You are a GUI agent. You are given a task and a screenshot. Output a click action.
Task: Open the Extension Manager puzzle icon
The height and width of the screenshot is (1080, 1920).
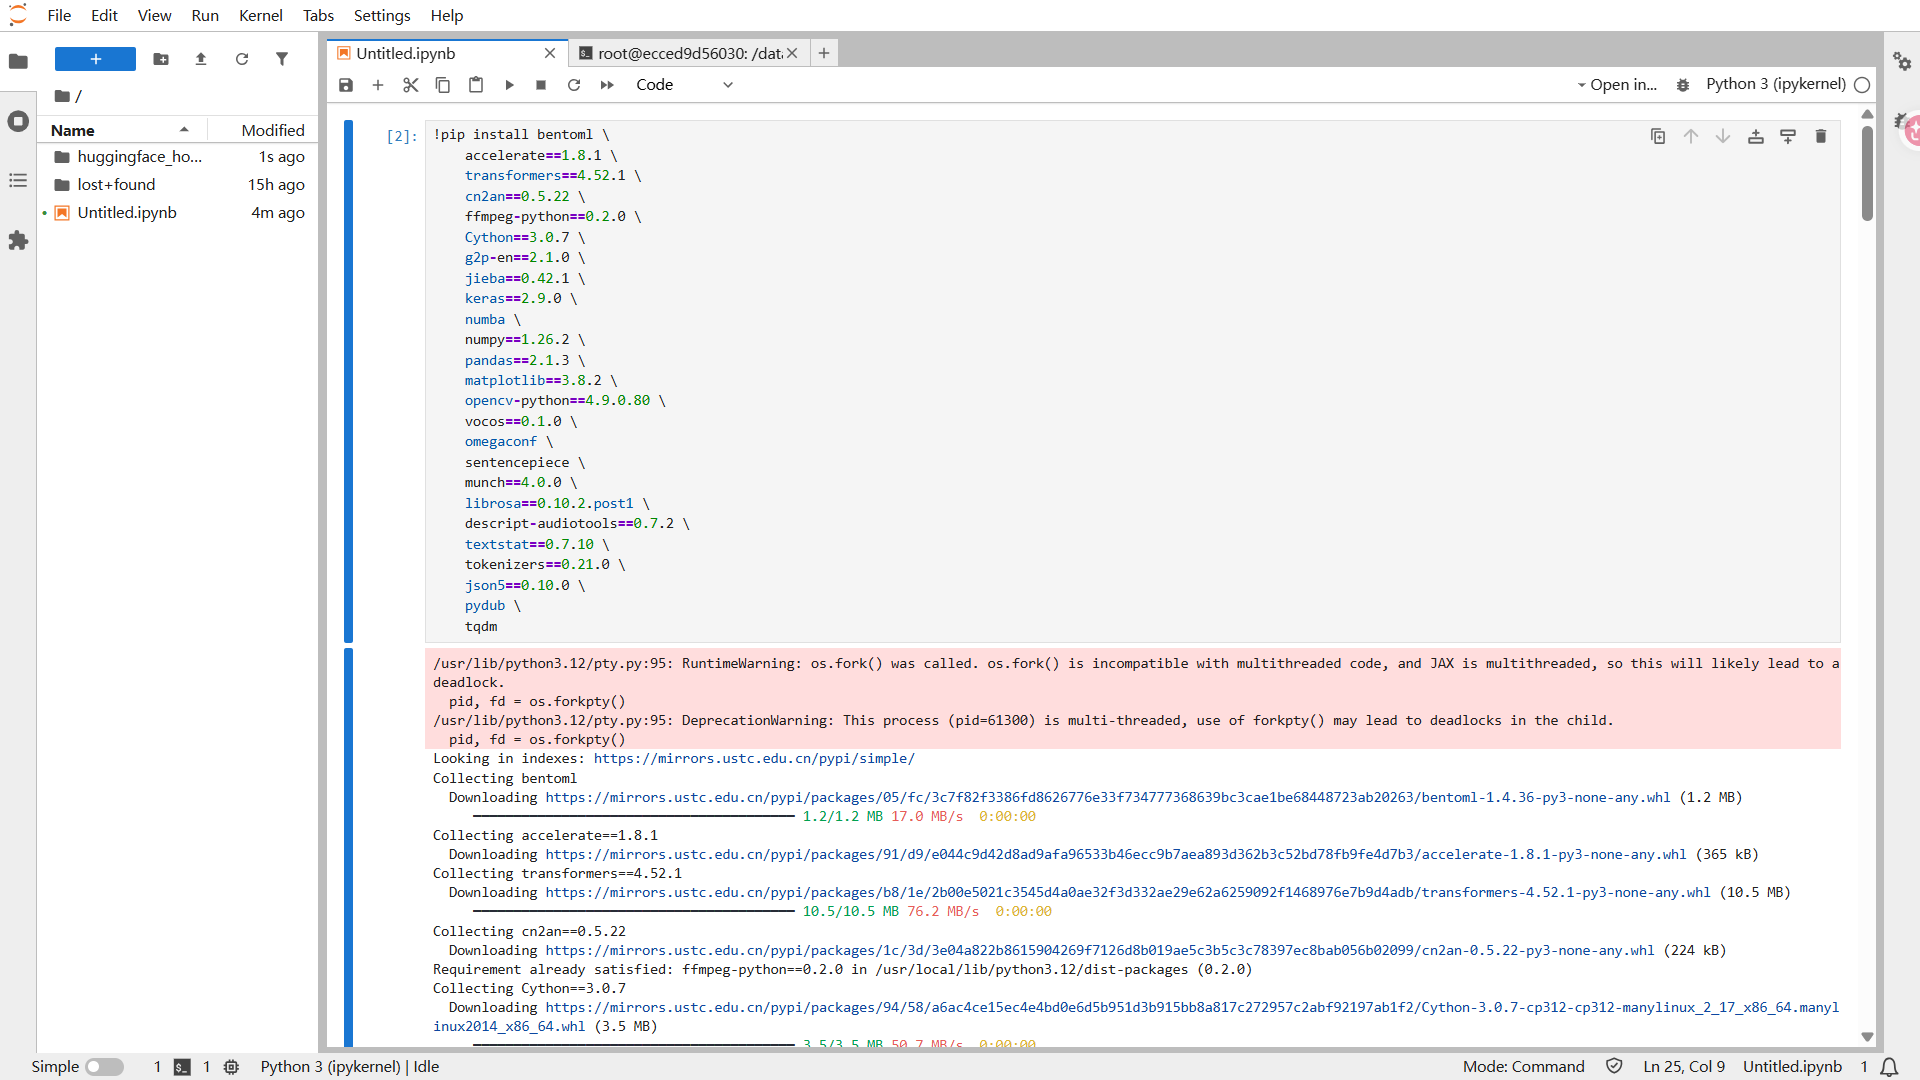pyautogui.click(x=18, y=241)
